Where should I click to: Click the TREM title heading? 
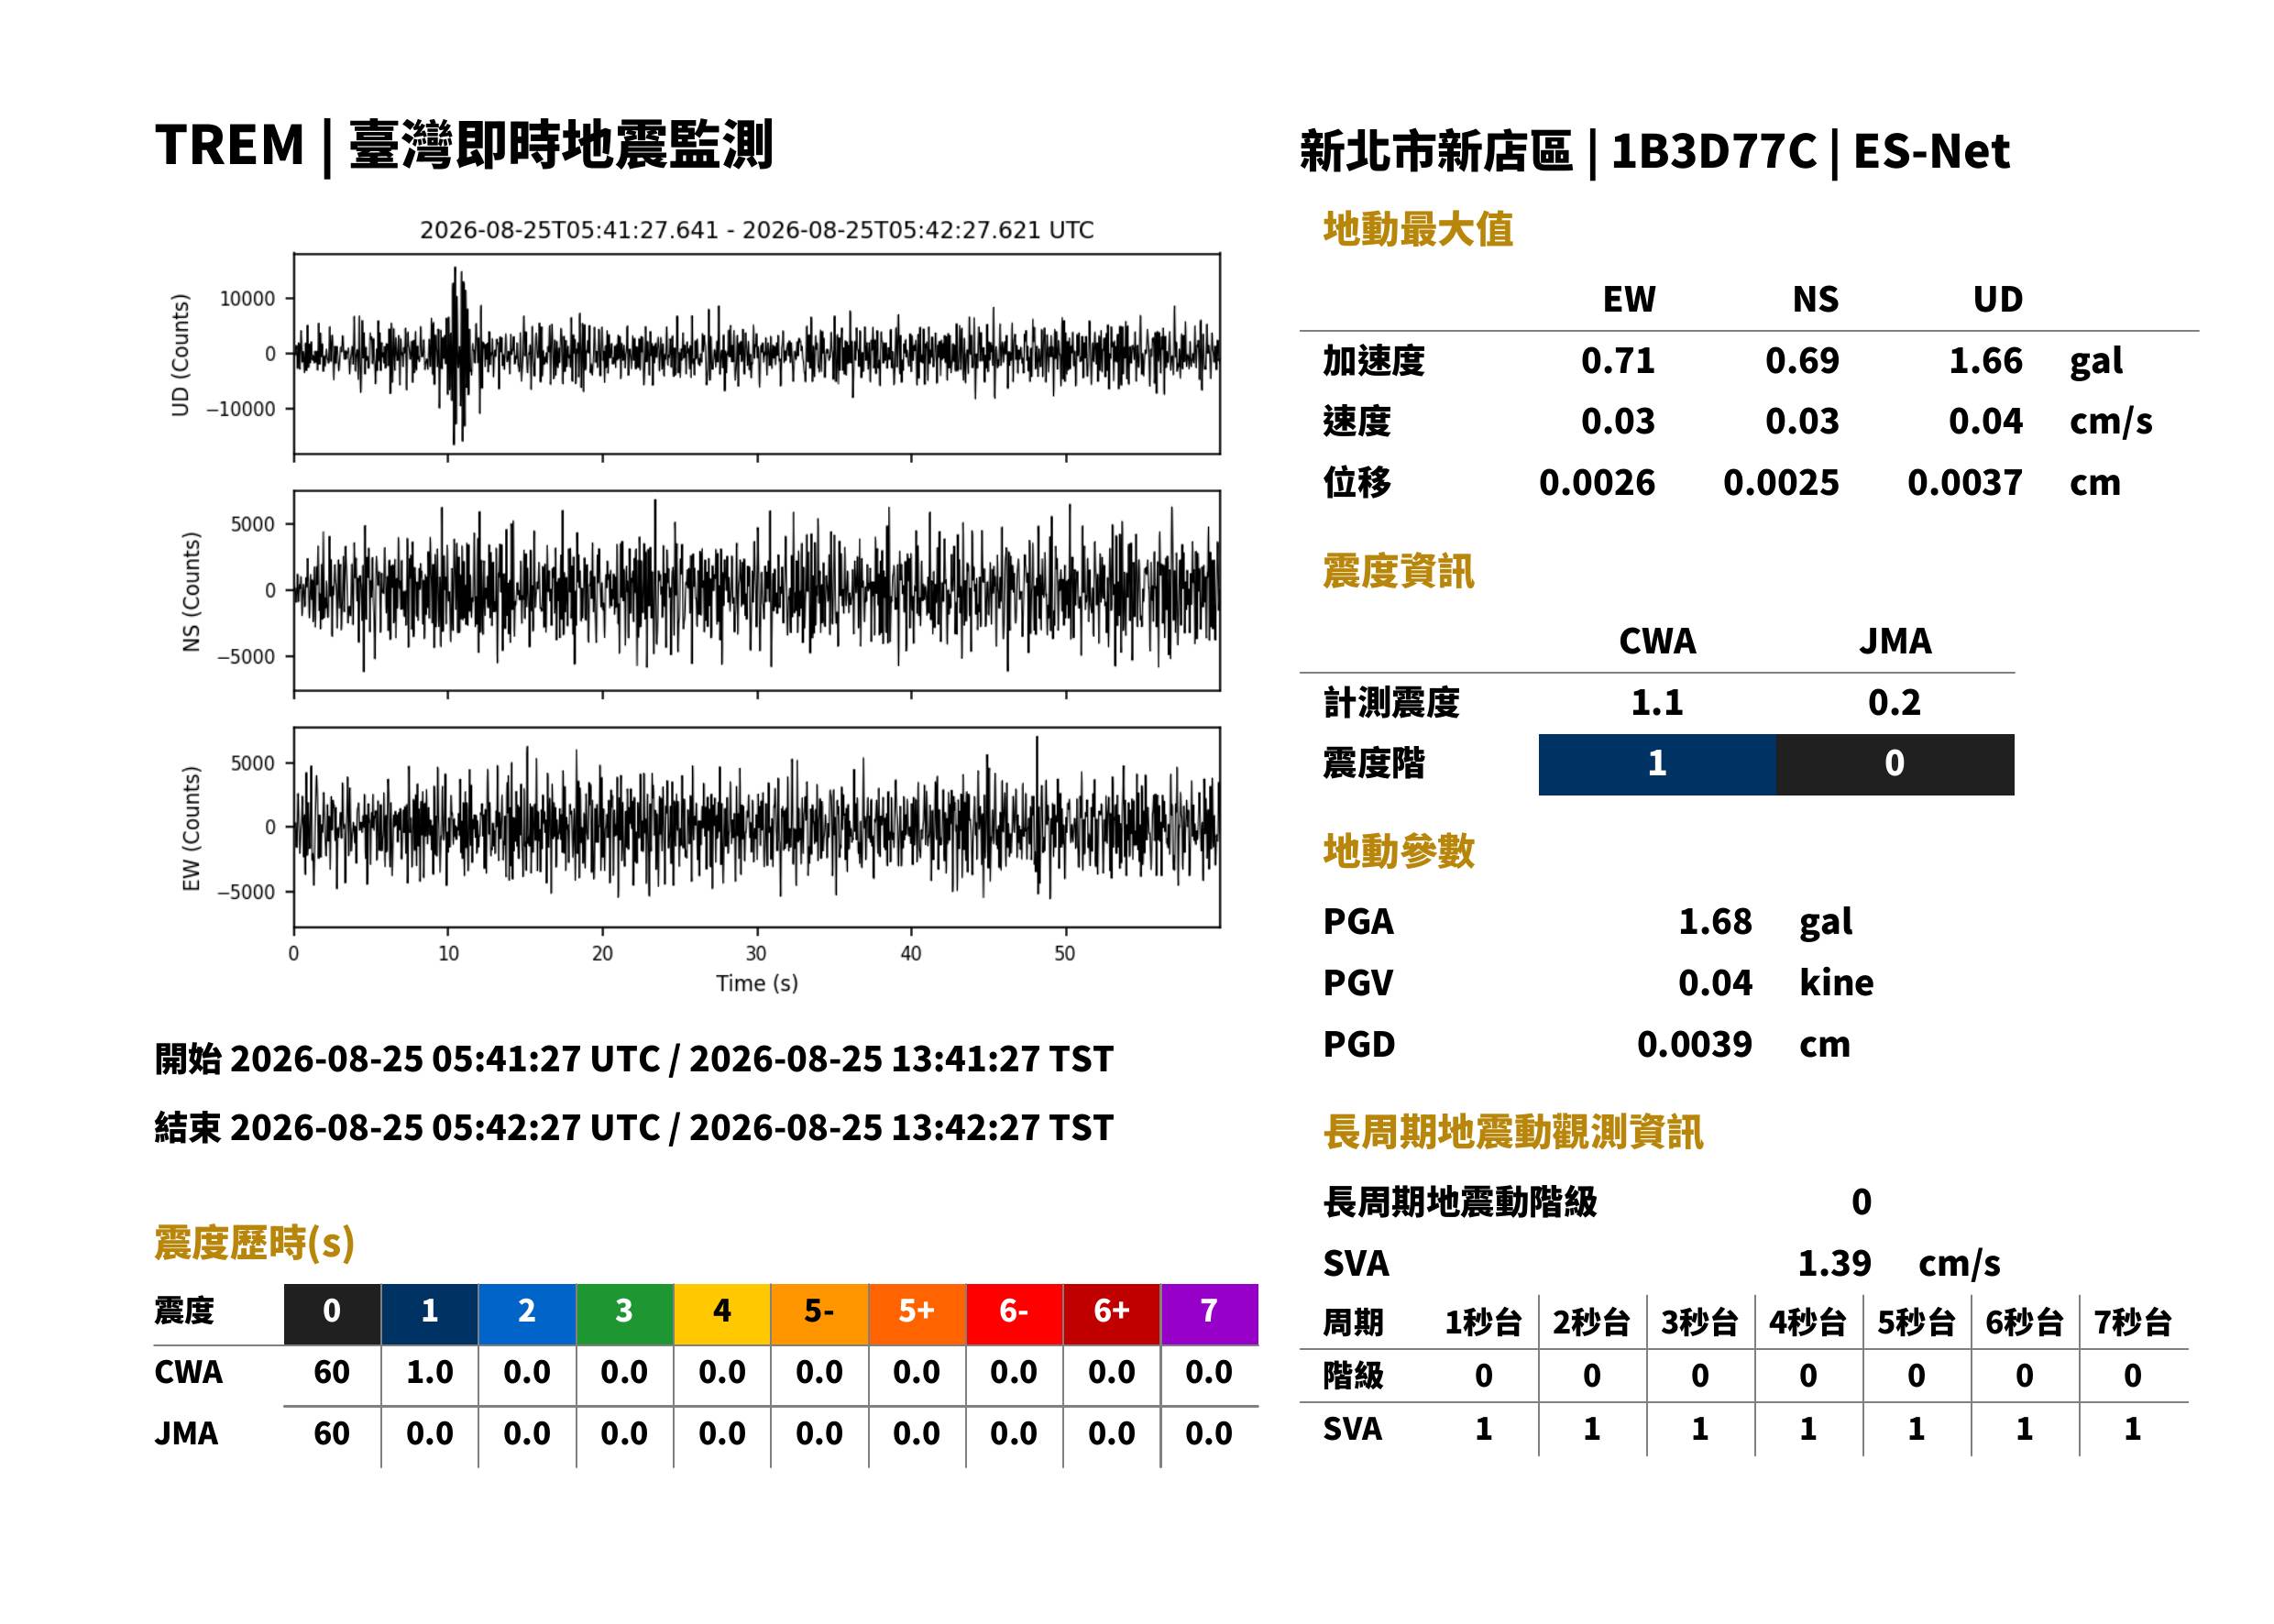coord(464,146)
